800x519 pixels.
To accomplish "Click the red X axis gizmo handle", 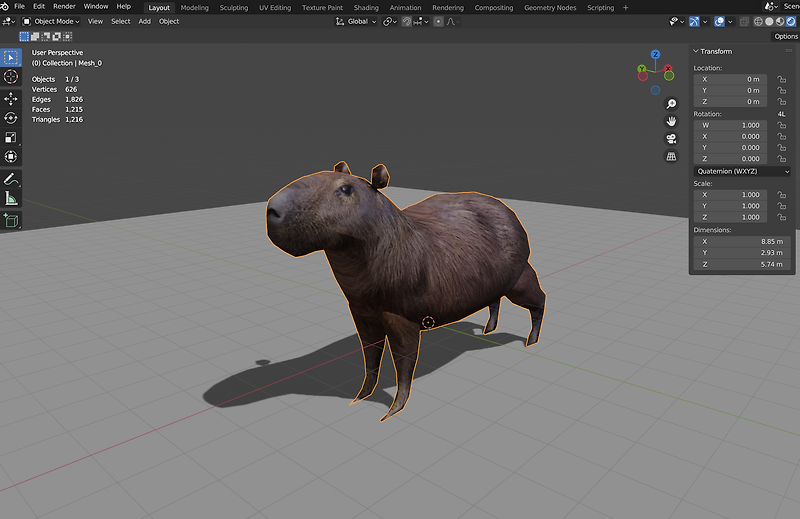I will click(668, 68).
